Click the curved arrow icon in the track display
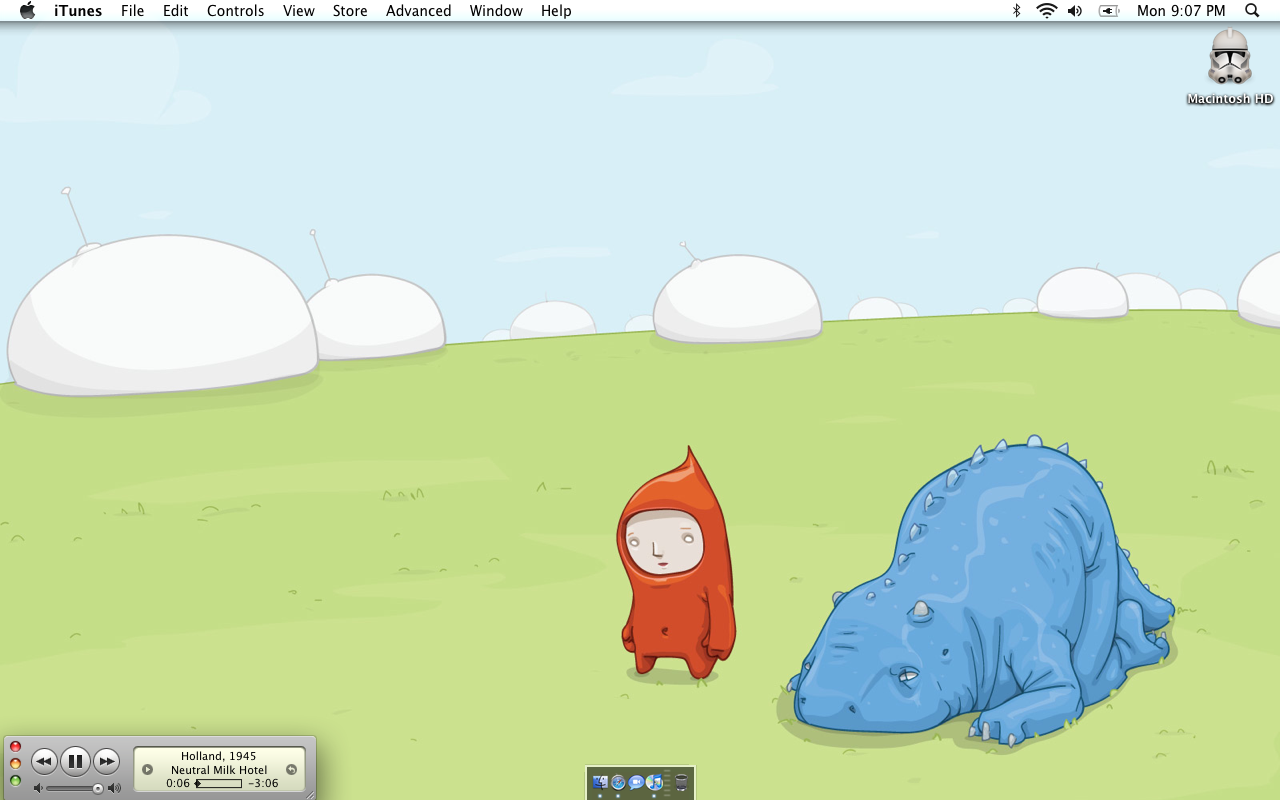1280x800 pixels. click(x=291, y=770)
